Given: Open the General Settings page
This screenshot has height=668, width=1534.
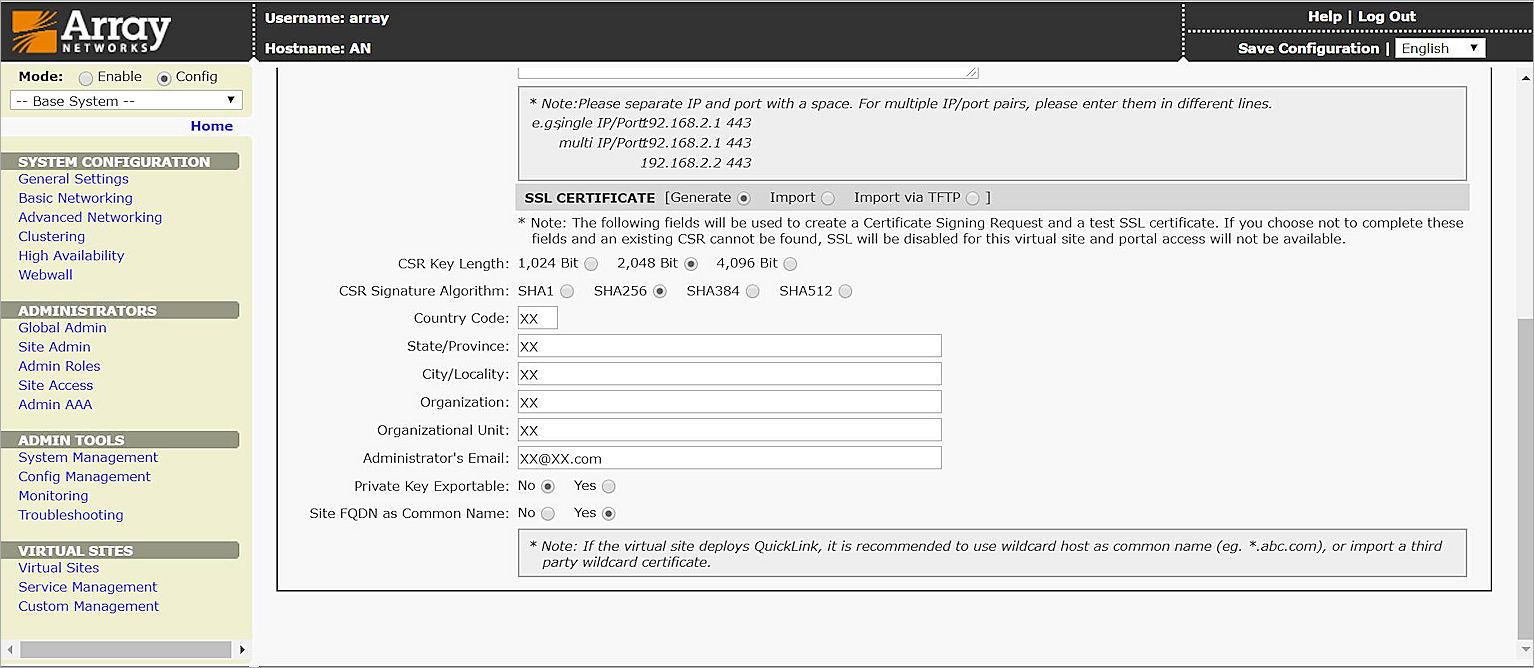Looking at the screenshot, I should [73, 178].
